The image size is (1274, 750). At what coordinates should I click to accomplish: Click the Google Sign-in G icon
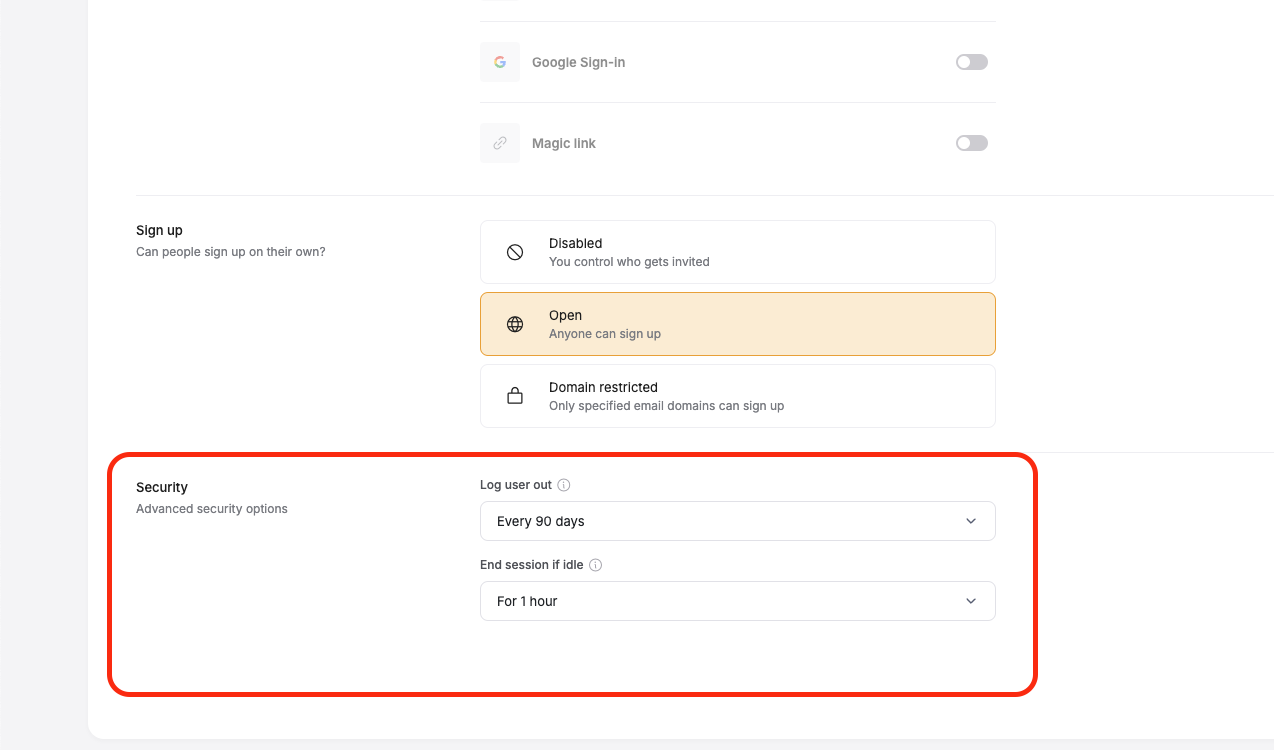pos(500,61)
